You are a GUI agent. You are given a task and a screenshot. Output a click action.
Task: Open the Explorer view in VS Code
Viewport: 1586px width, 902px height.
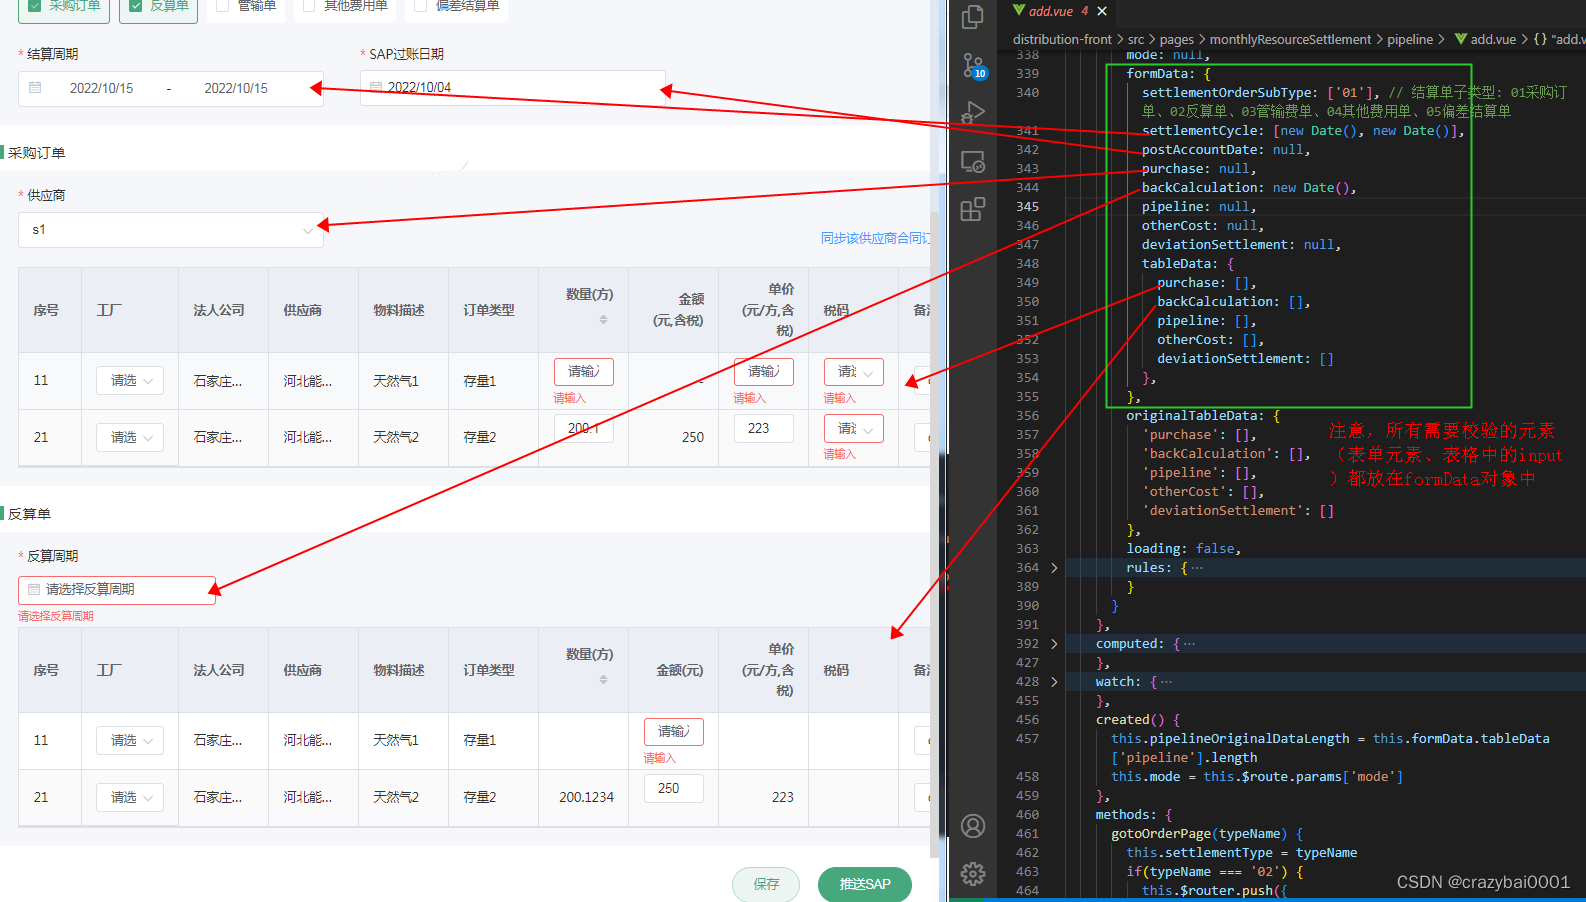point(972,17)
